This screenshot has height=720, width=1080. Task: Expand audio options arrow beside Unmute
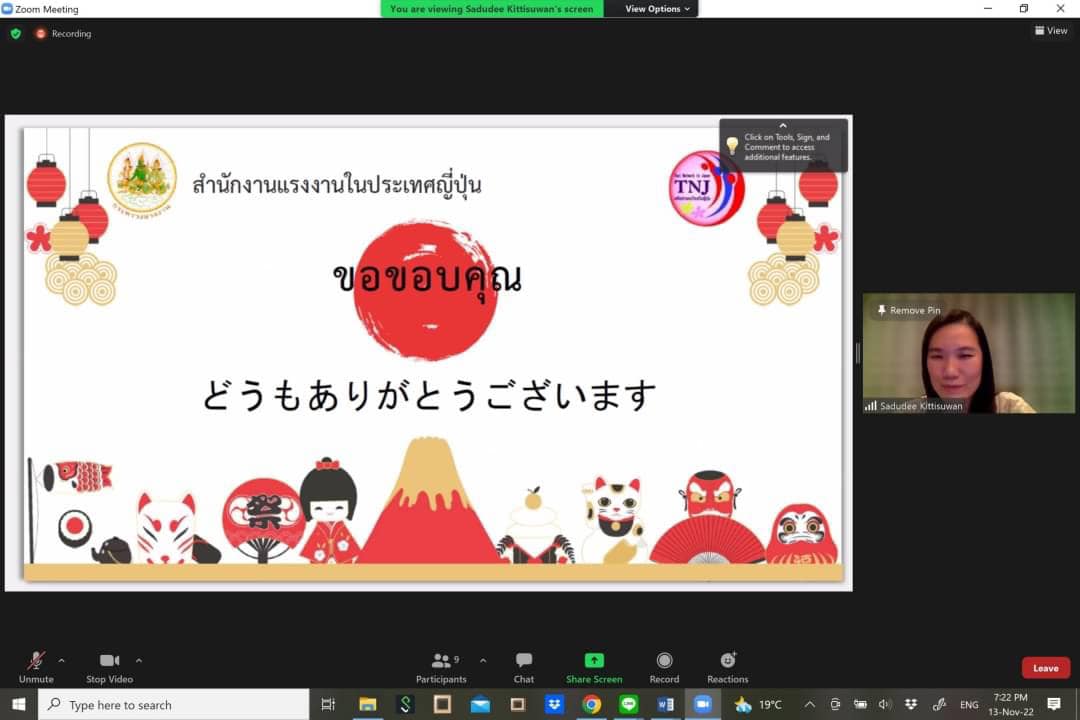click(x=62, y=660)
